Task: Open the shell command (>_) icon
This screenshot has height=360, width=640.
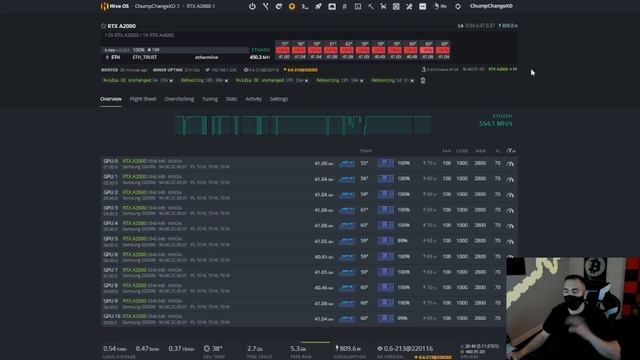Action: click(x=305, y=6)
